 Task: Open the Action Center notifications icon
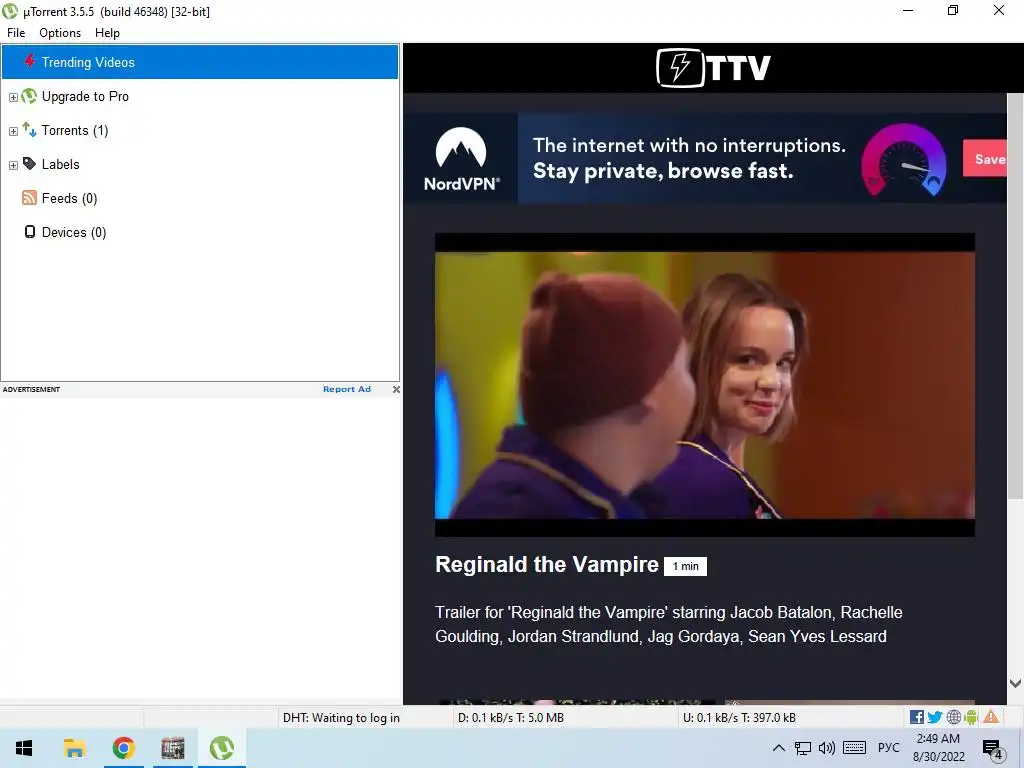(993, 748)
